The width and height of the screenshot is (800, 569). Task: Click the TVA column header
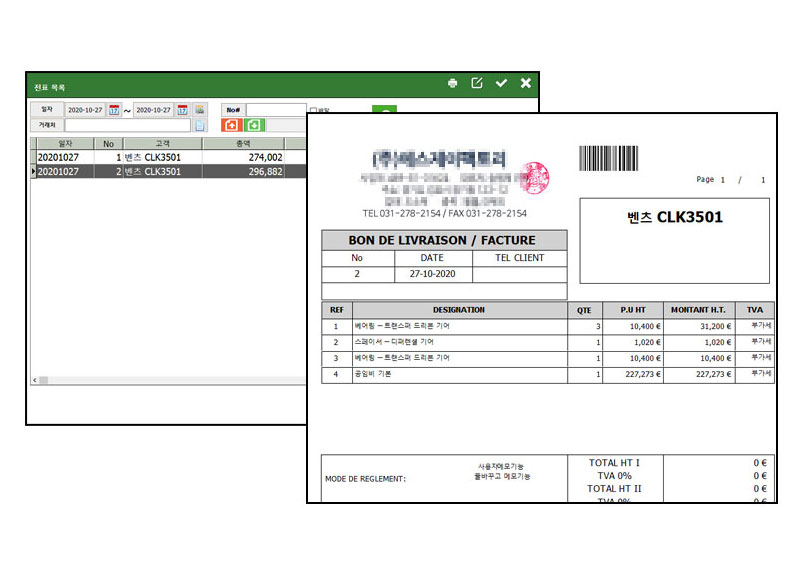click(x=755, y=310)
